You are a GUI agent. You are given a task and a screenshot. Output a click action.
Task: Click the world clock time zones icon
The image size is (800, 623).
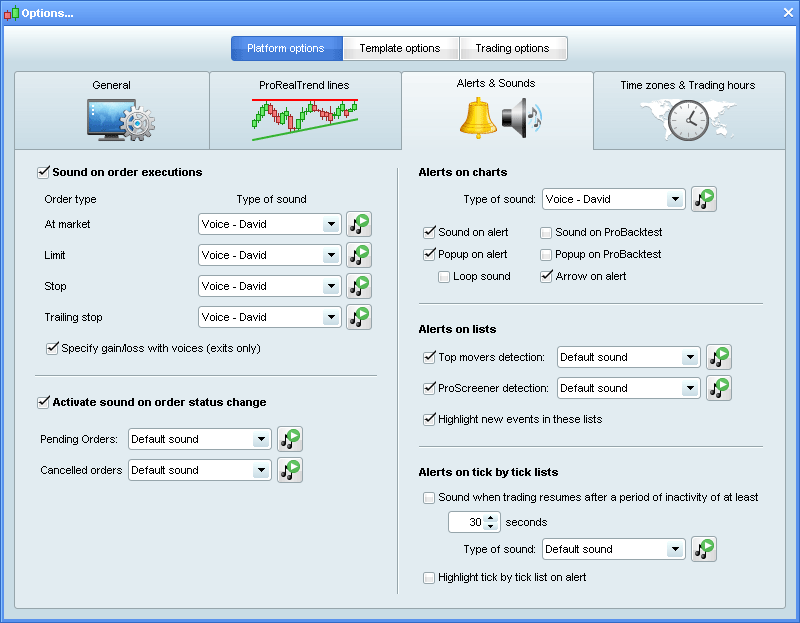688,120
